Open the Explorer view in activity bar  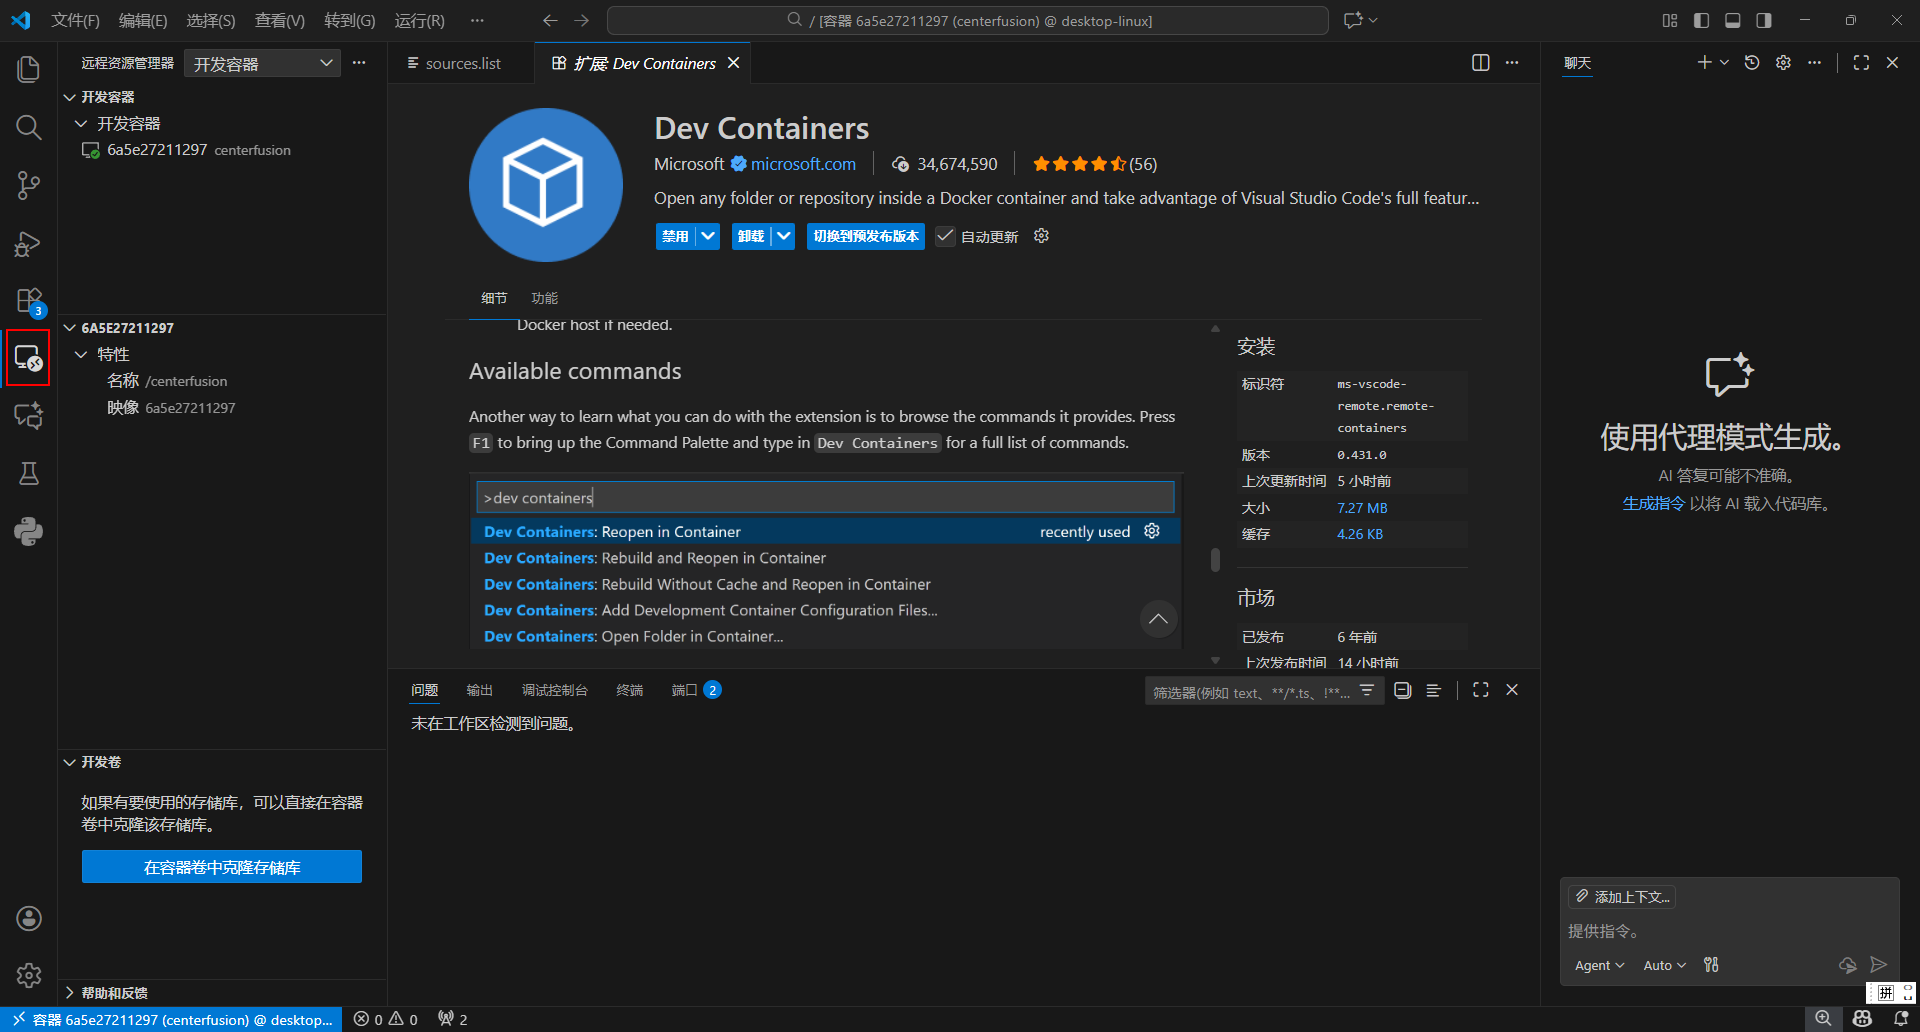click(x=28, y=69)
